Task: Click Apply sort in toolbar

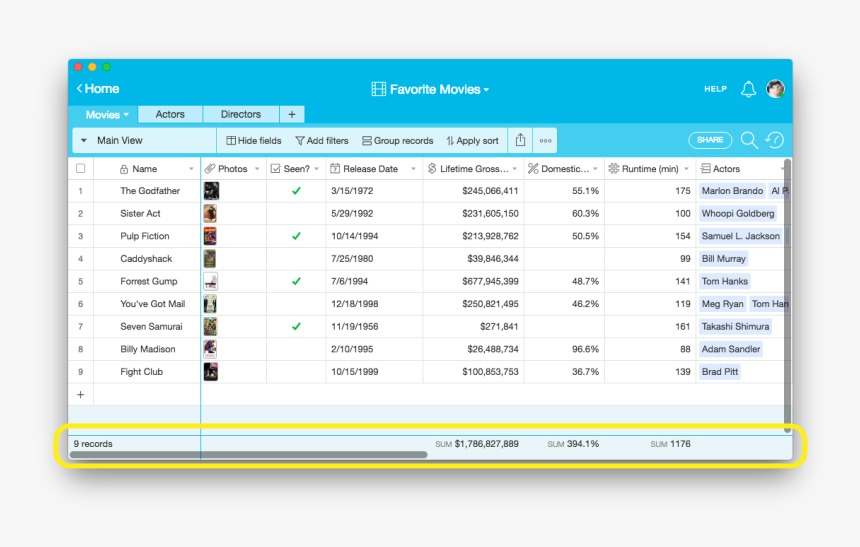Action: [472, 141]
